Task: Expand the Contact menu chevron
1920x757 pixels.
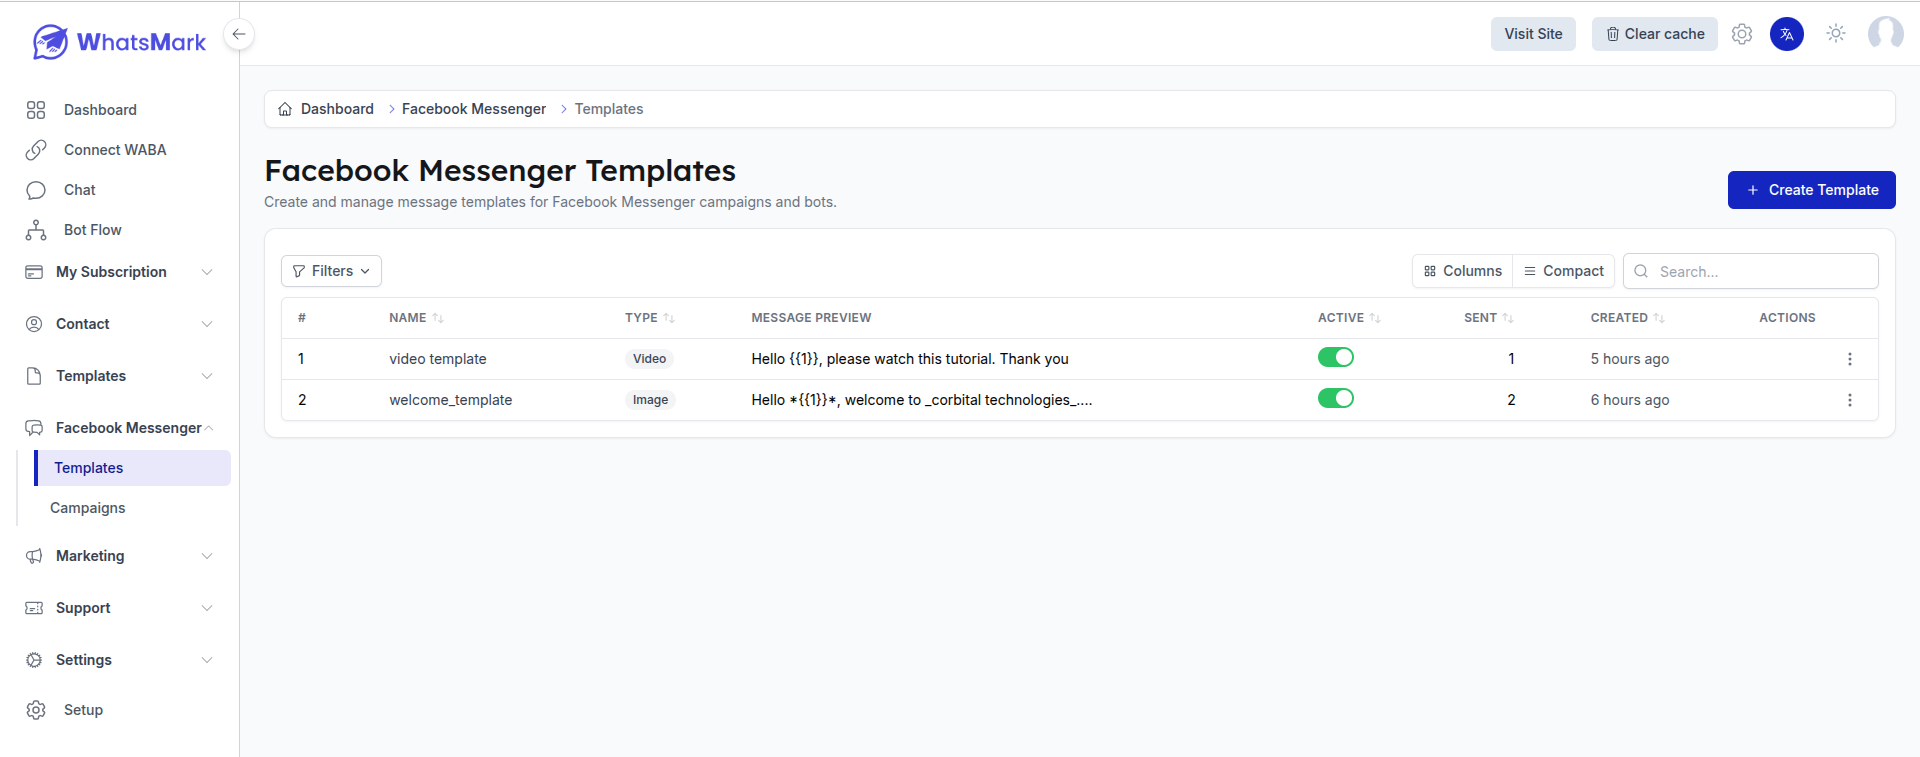Action: tap(207, 324)
